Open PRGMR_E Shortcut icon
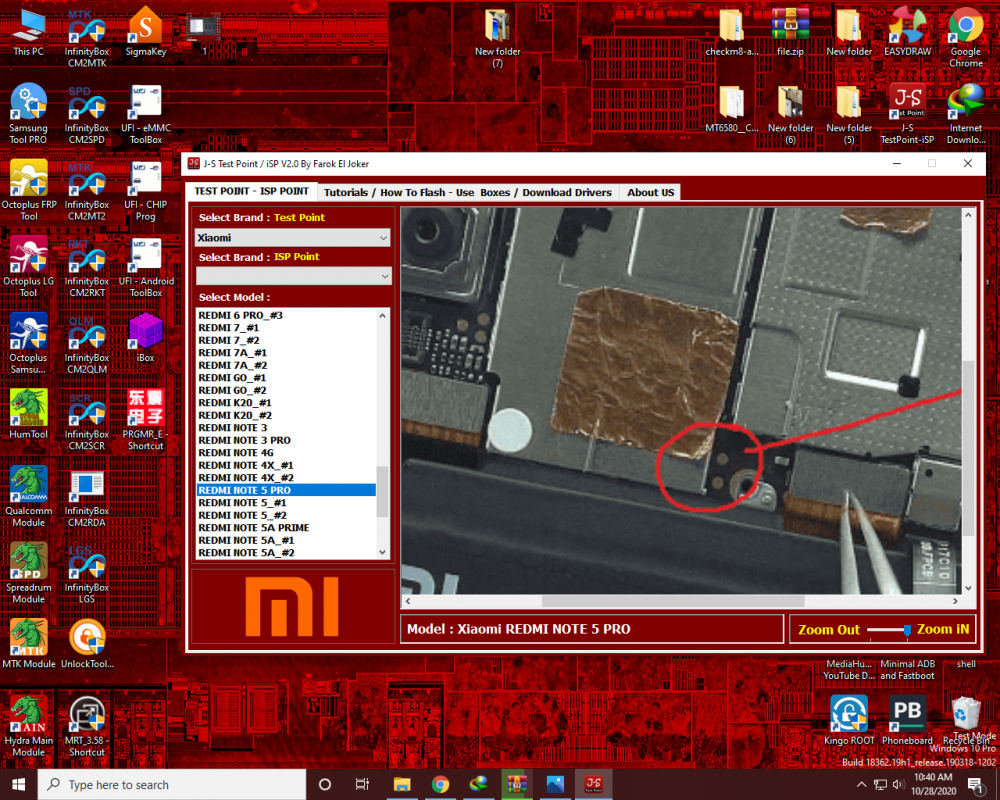The image size is (1000, 800). coord(145,420)
